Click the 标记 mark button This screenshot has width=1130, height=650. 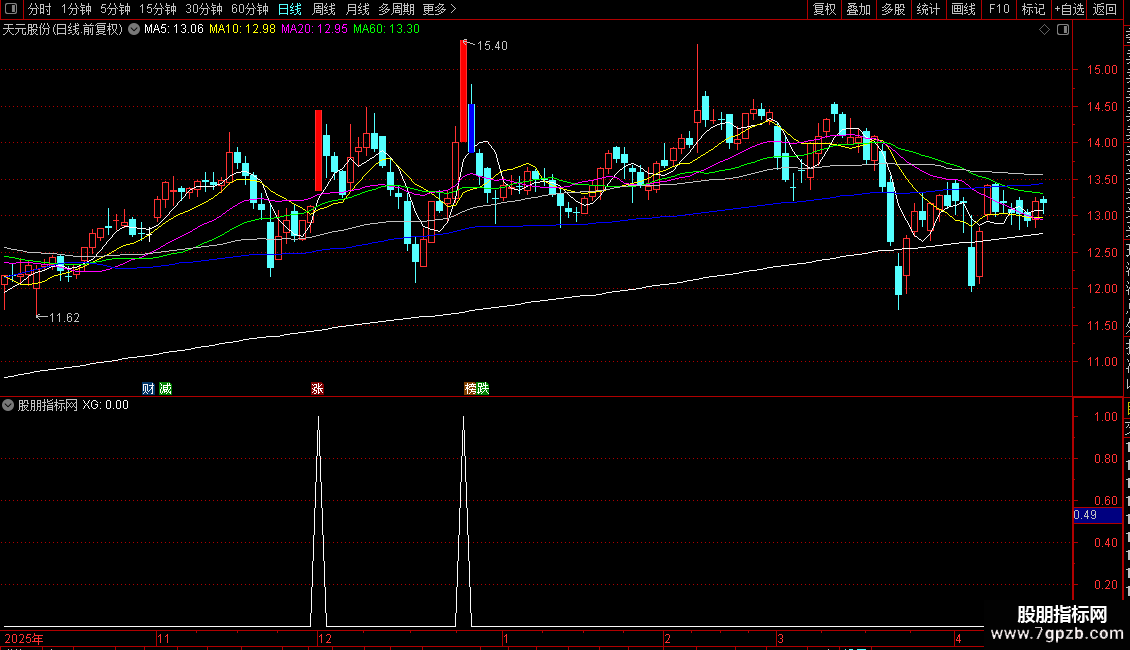click(x=1033, y=9)
